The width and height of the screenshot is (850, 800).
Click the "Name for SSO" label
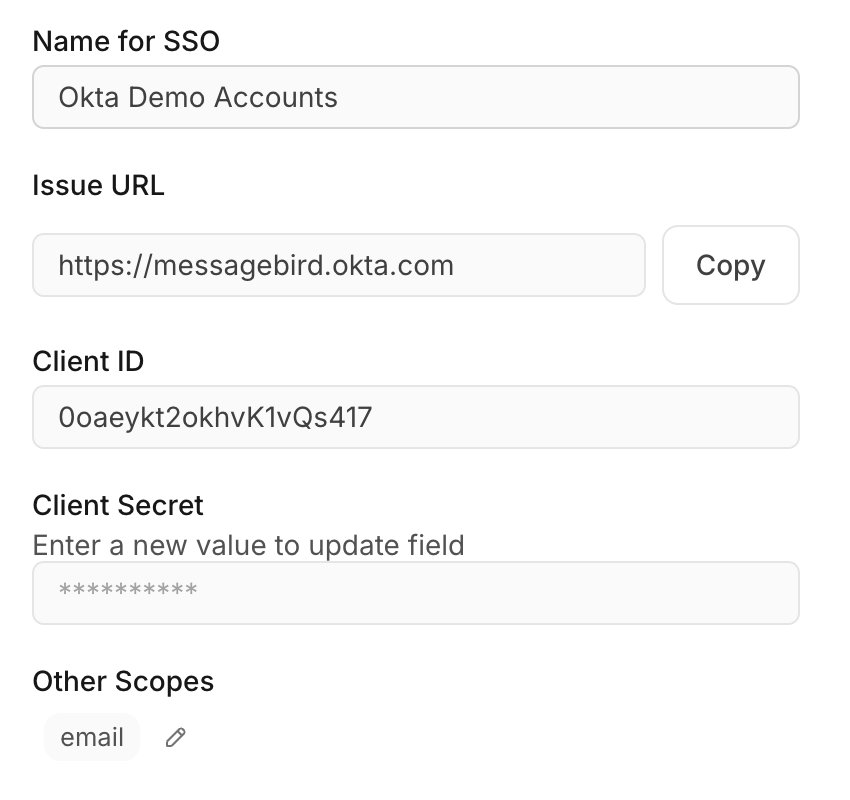pos(126,41)
